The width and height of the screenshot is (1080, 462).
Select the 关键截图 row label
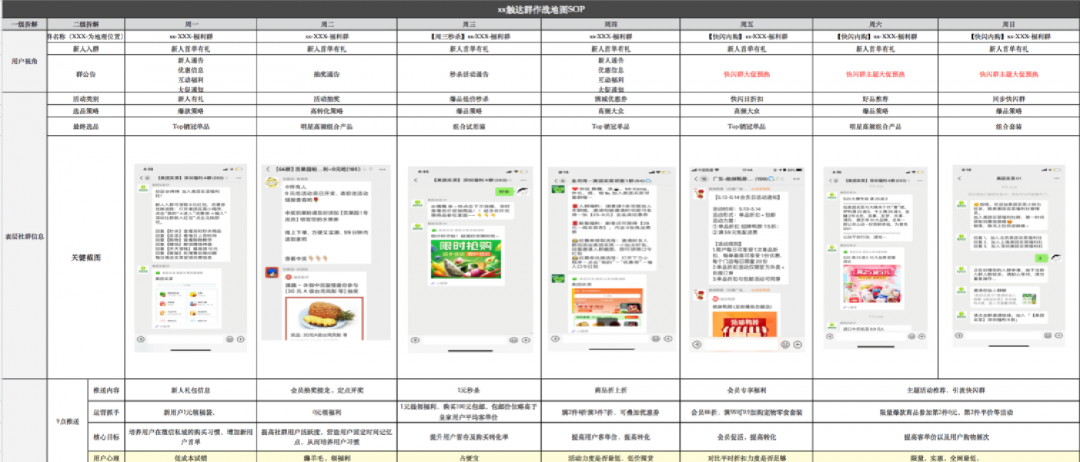85,257
